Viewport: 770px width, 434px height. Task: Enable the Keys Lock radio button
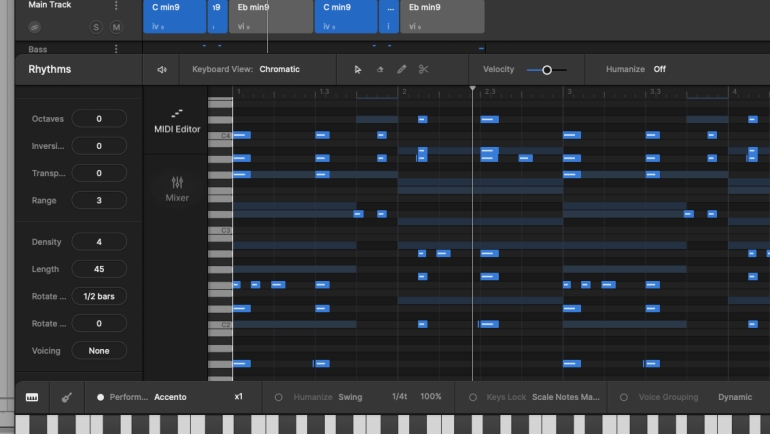click(x=473, y=397)
